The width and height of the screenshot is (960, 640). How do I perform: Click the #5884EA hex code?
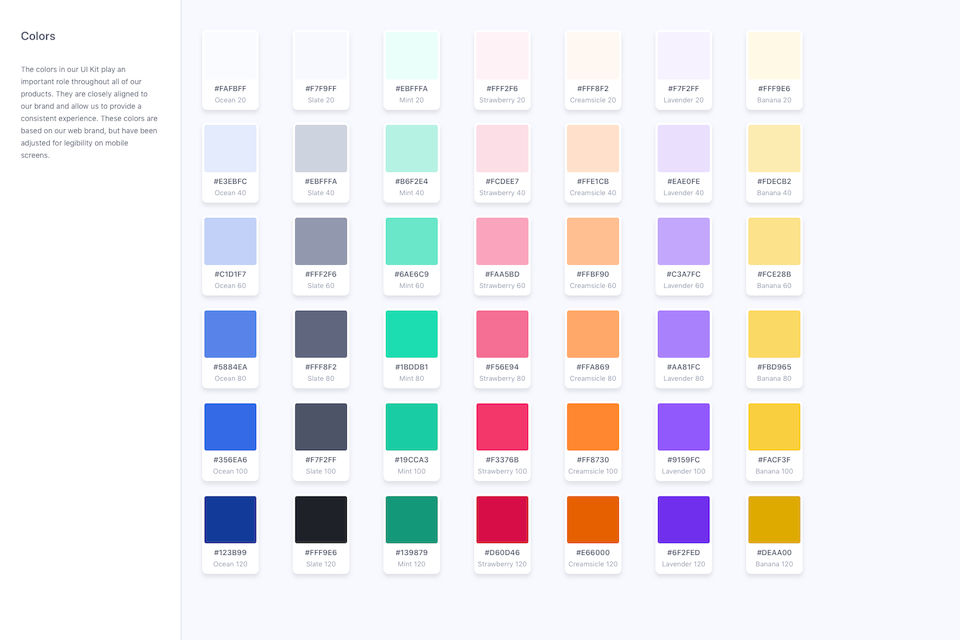pos(230,367)
